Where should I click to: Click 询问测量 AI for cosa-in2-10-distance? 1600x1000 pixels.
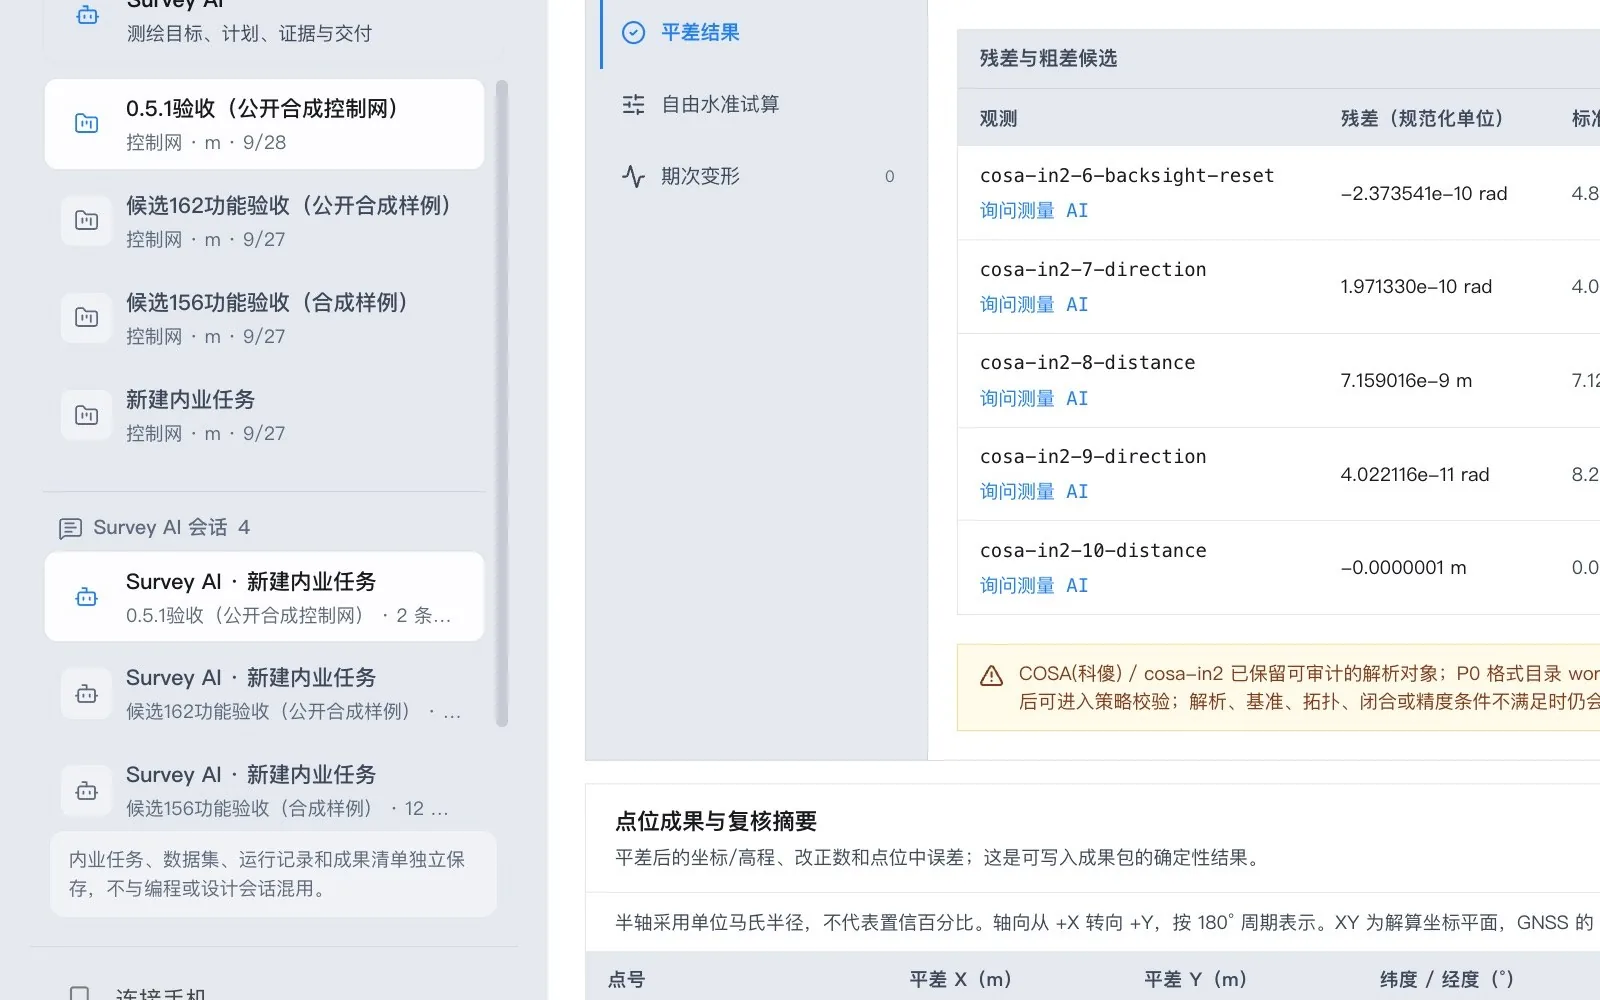[1034, 586]
